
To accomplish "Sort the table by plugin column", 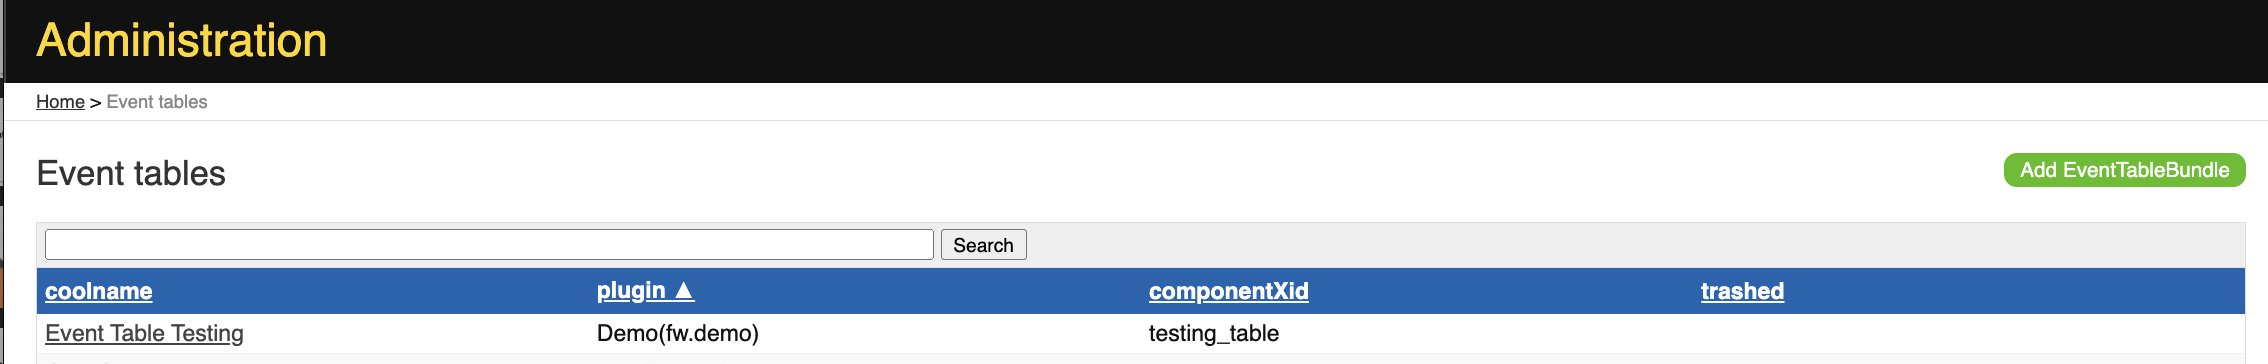I will 631,291.
